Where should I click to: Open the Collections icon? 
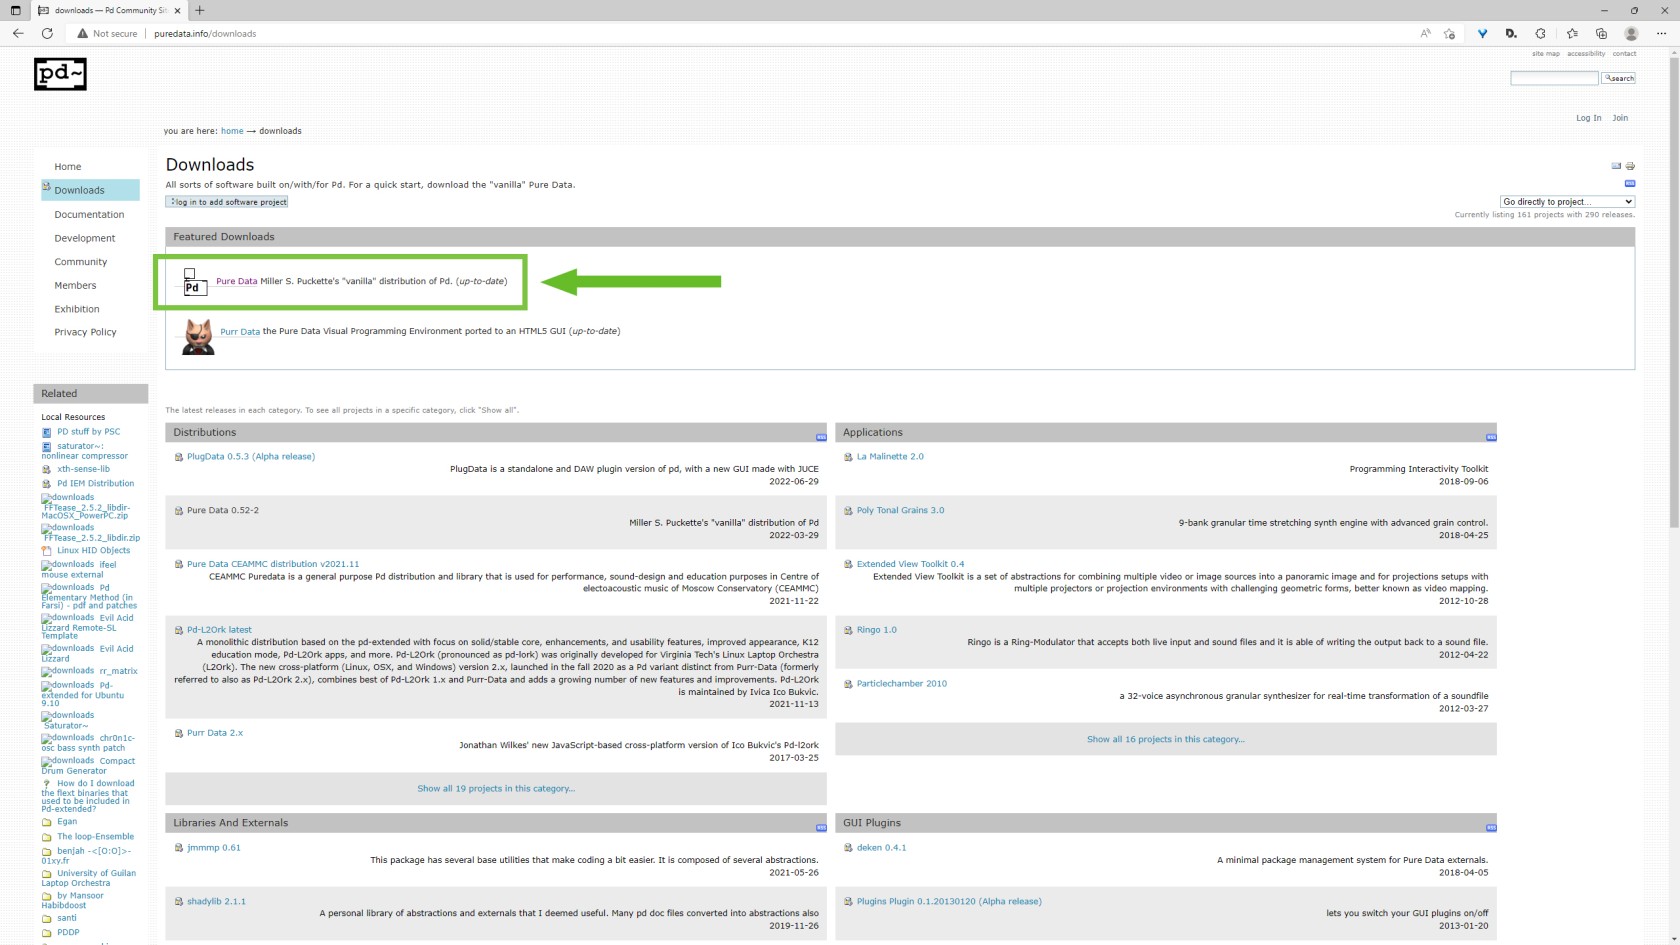click(1601, 33)
